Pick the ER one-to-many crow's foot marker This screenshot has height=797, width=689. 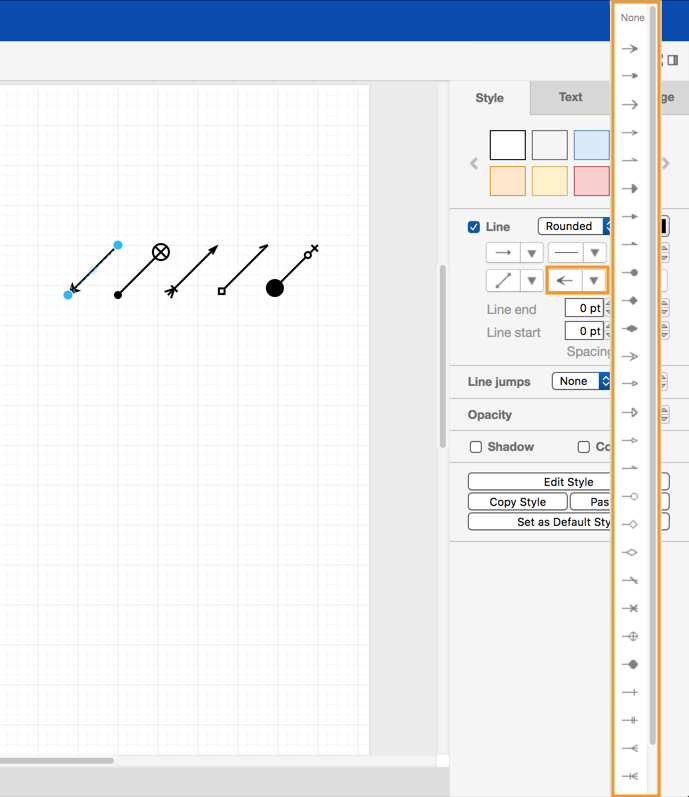(x=631, y=776)
